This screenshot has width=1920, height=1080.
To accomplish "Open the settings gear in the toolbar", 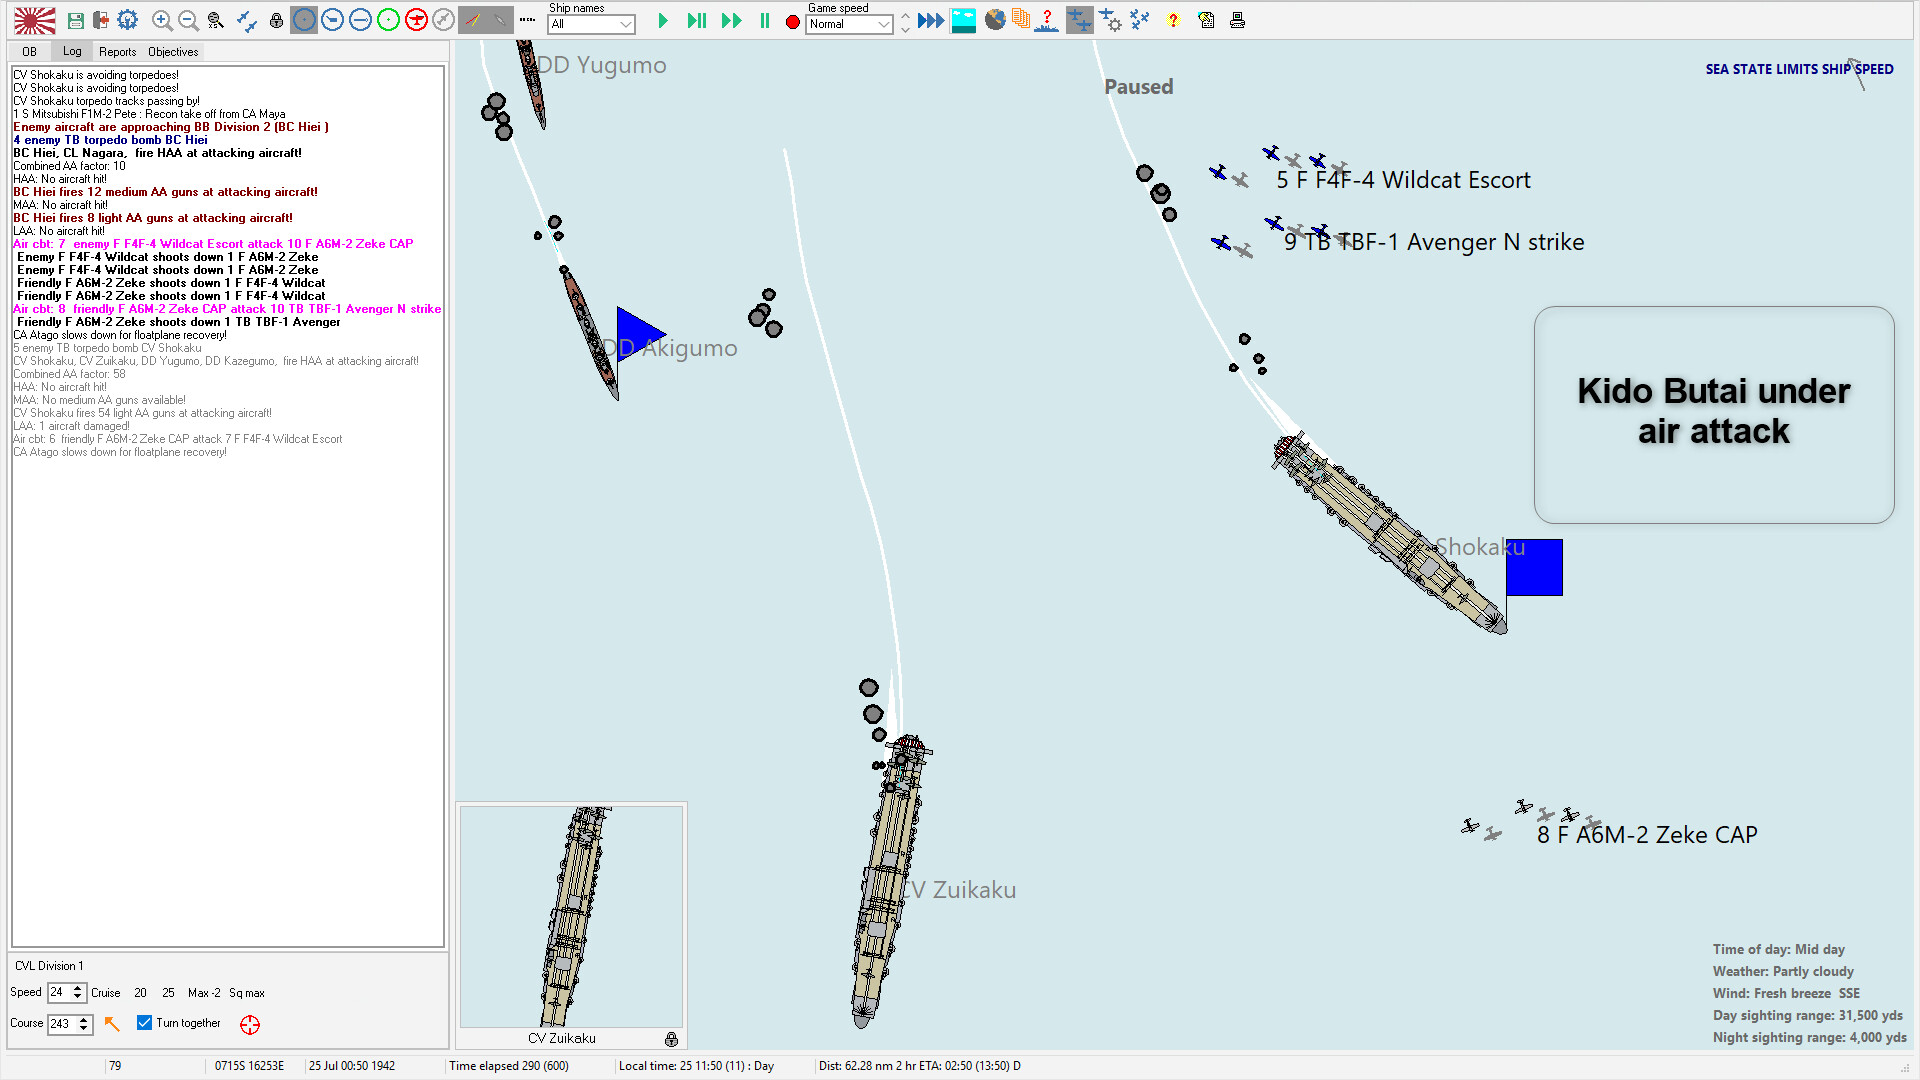I will pos(128,20).
